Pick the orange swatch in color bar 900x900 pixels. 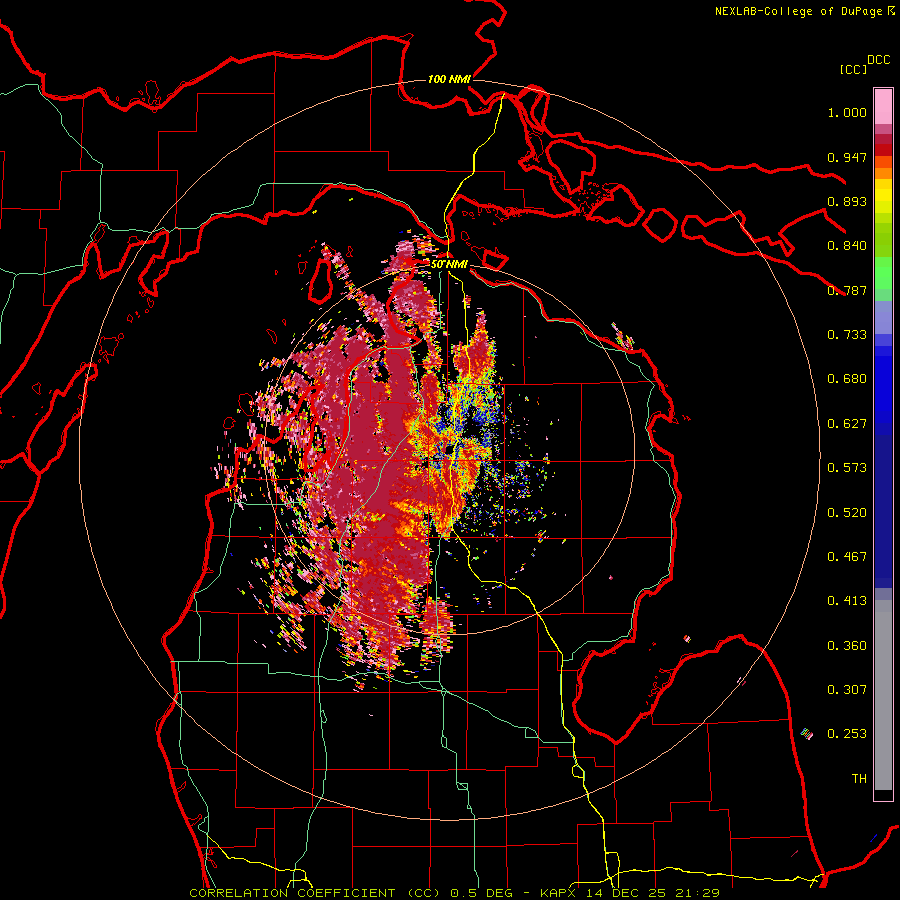883,173
